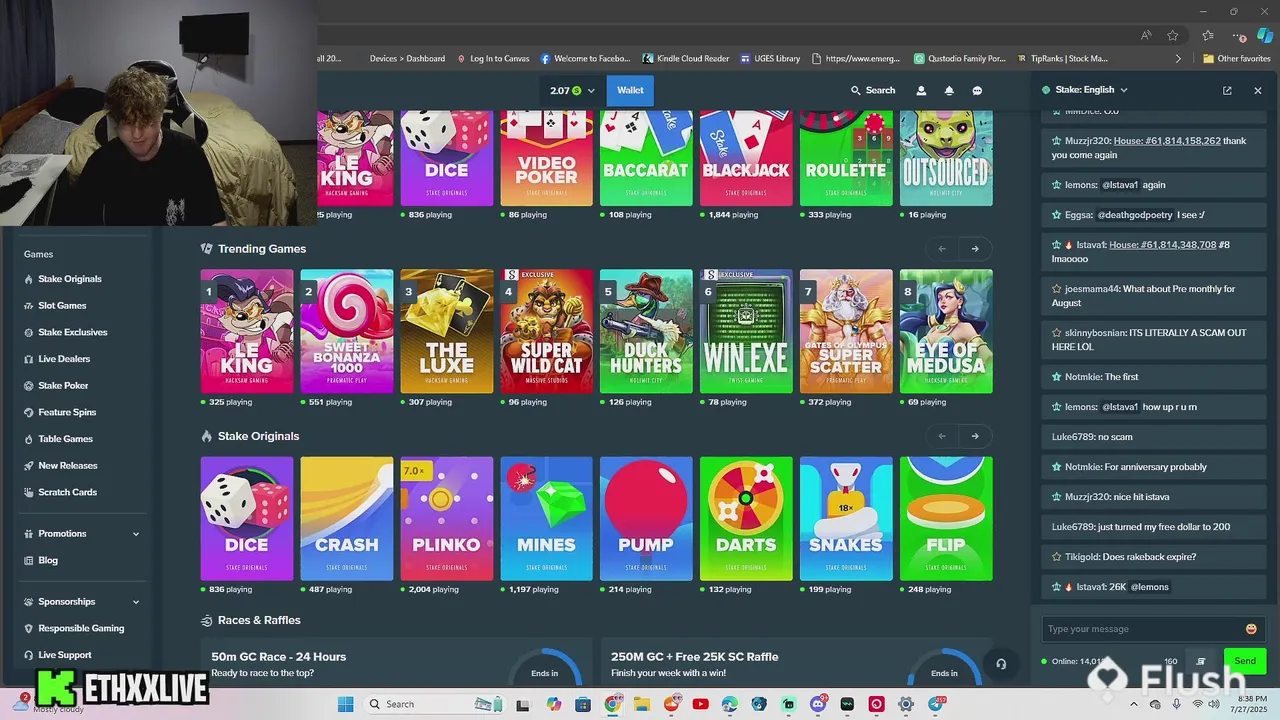
Task: Open New Releases in sidebar
Action: click(x=68, y=466)
